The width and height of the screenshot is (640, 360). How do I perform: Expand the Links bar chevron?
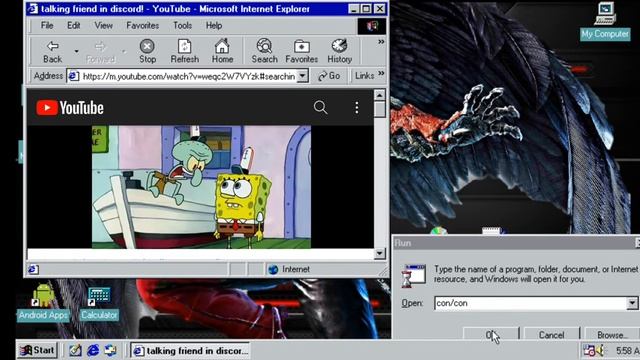(381, 73)
